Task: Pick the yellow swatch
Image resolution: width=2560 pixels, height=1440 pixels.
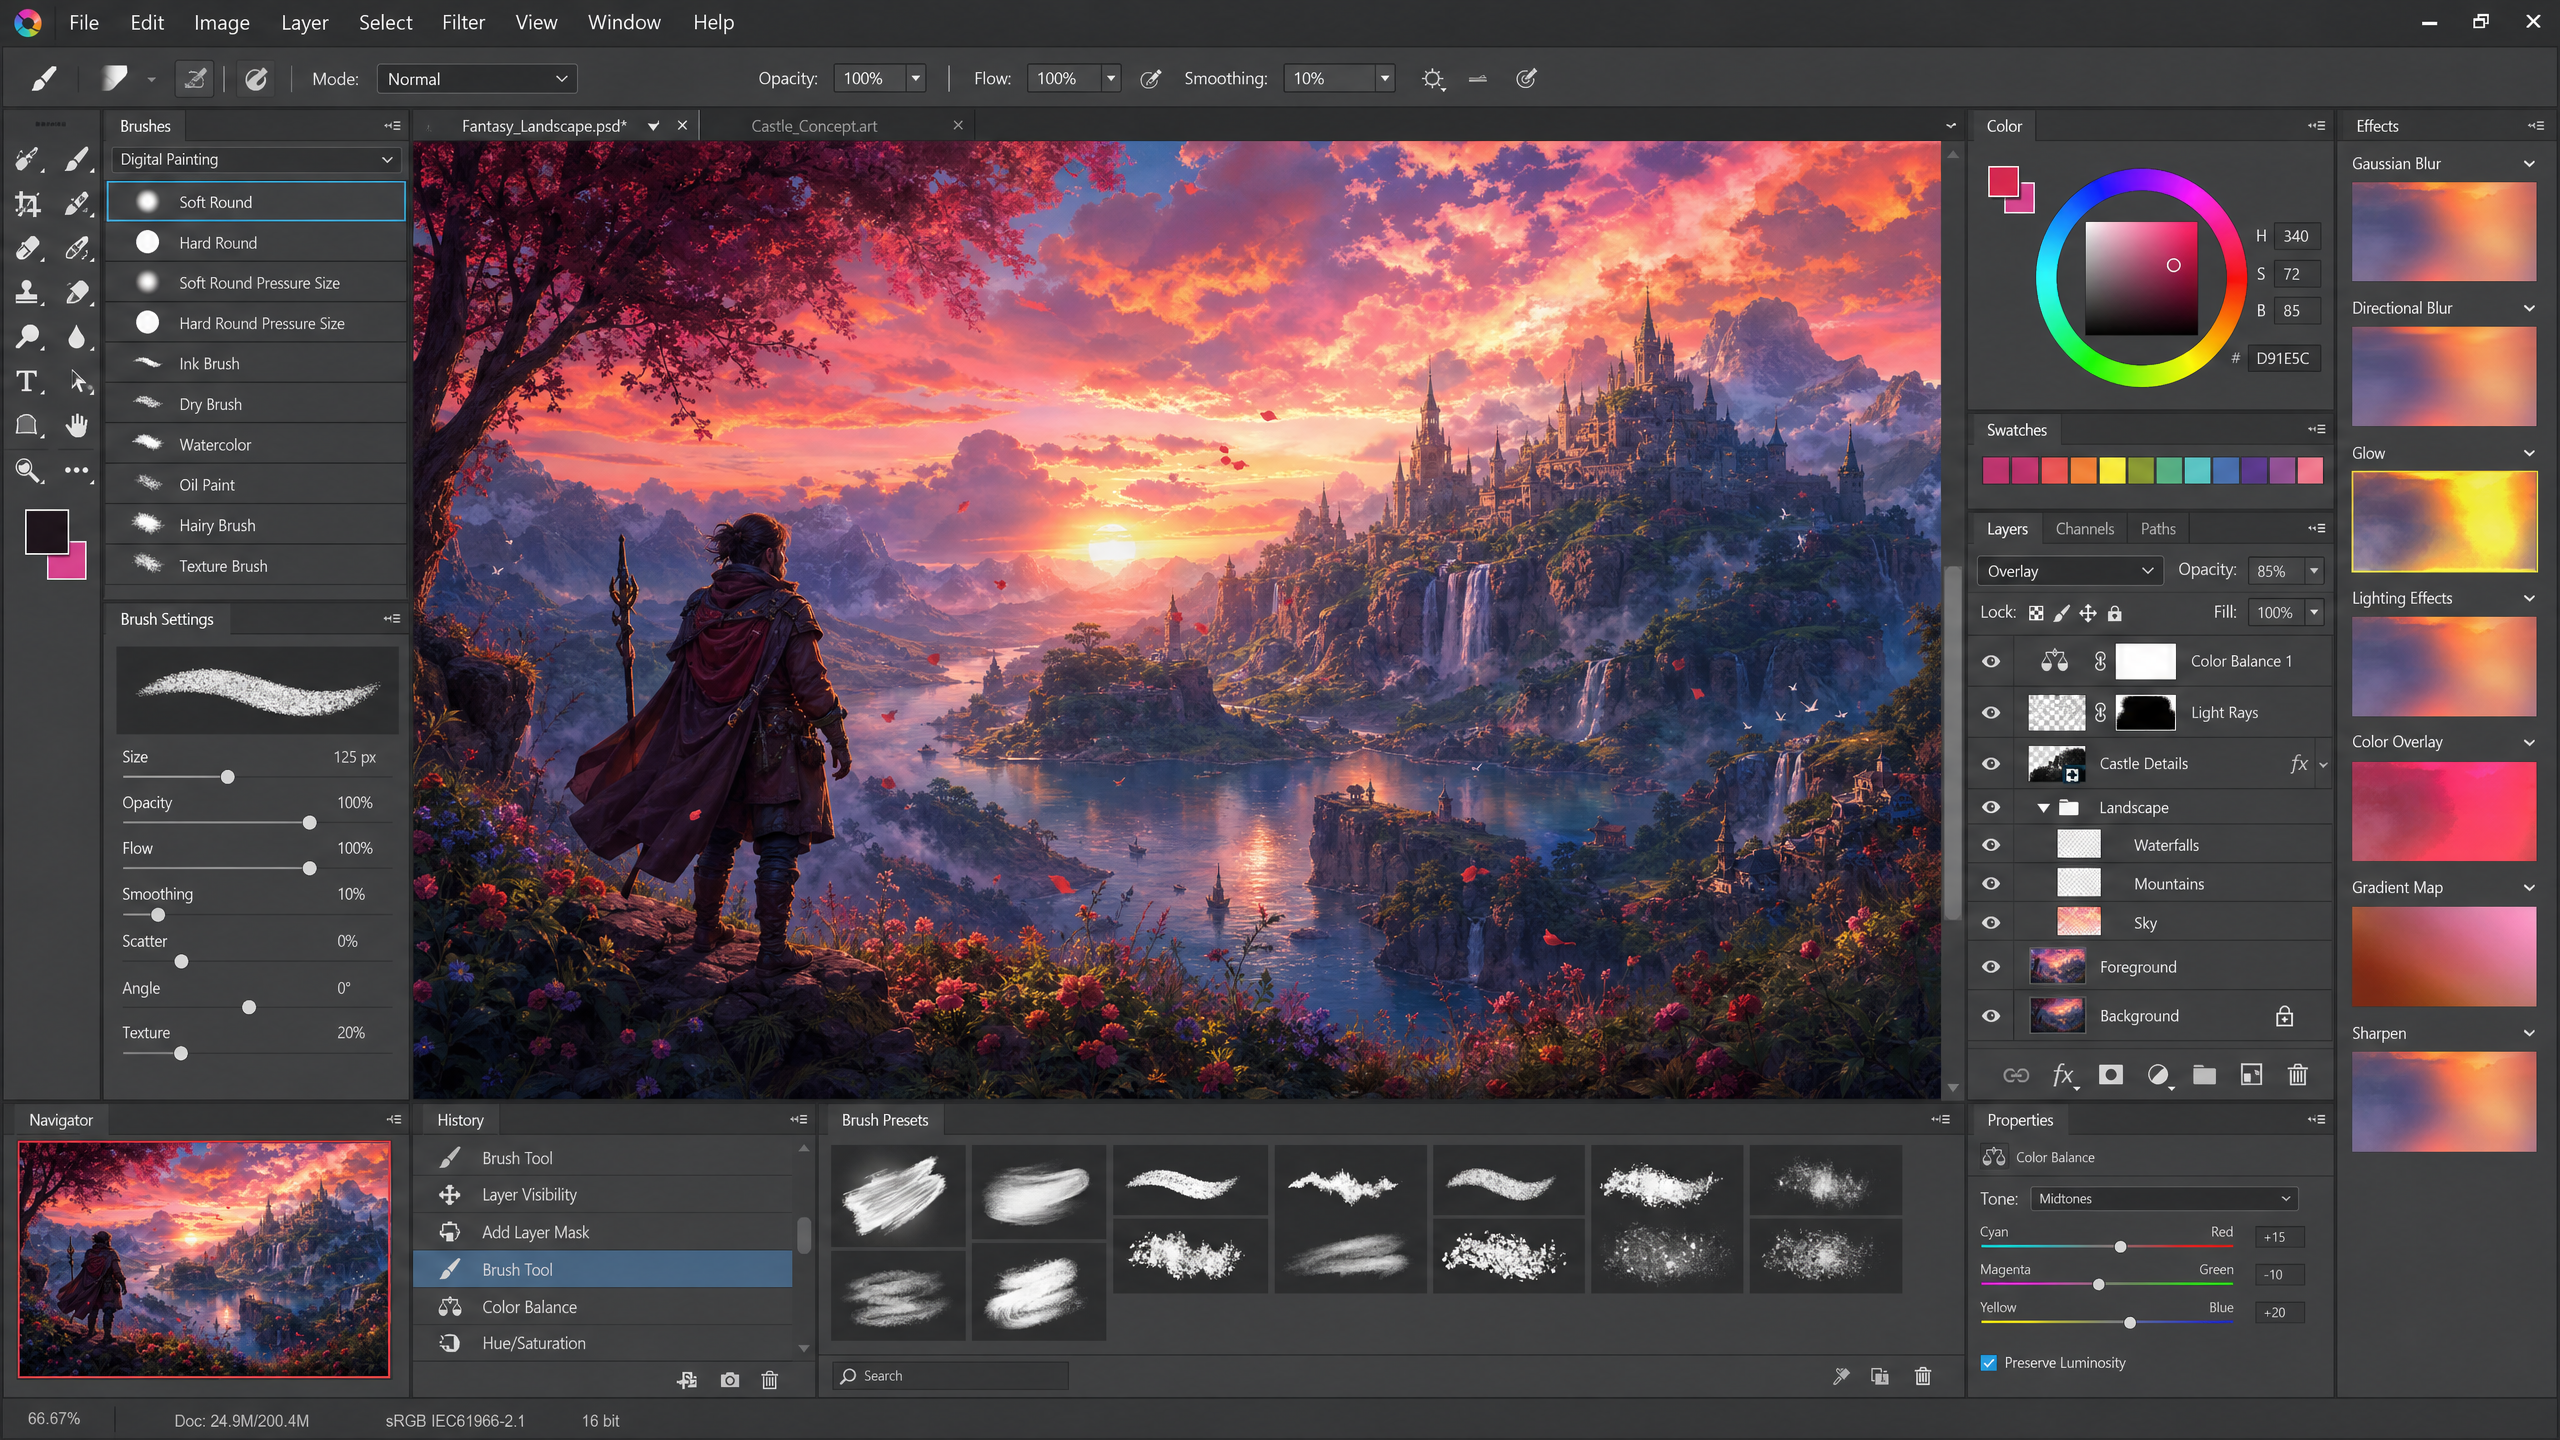Action: [2111, 470]
